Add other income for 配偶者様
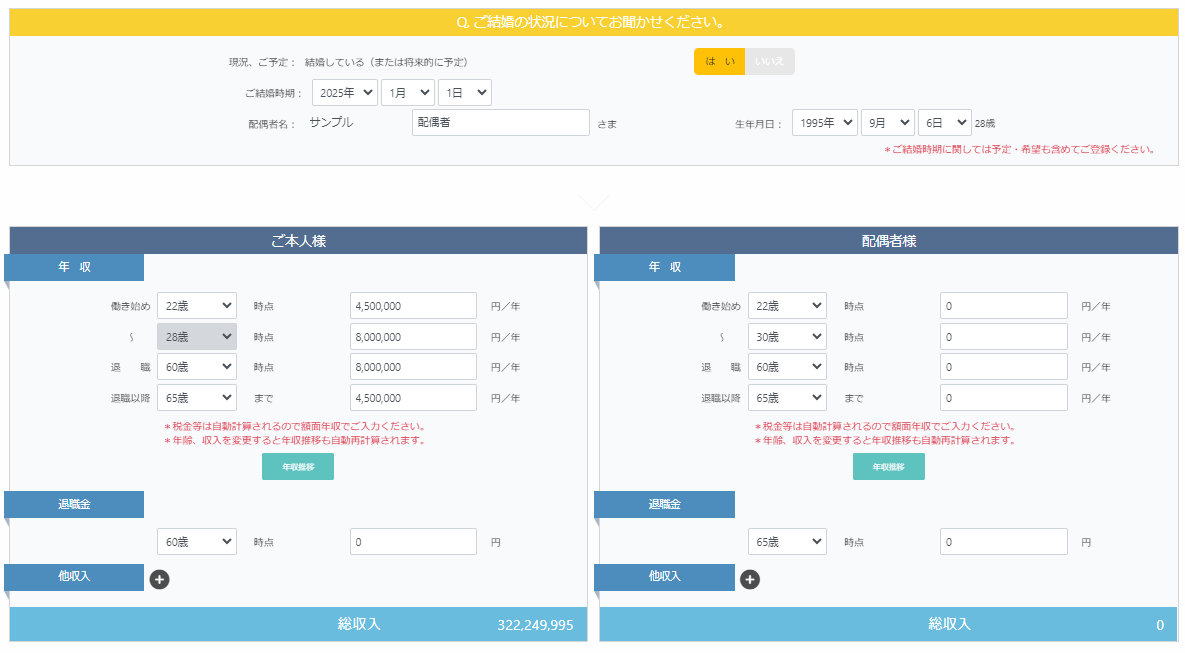This screenshot has width=1185, height=653. pyautogui.click(x=750, y=579)
